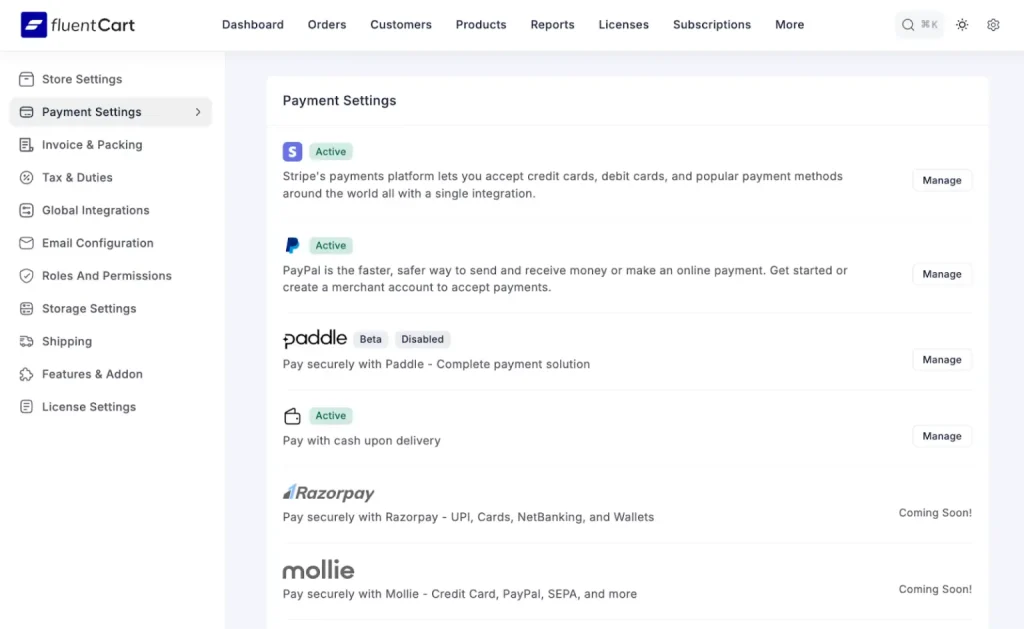Image resolution: width=1024 pixels, height=629 pixels.
Task: Toggle the light/dark theme sun icon
Action: pyautogui.click(x=962, y=24)
